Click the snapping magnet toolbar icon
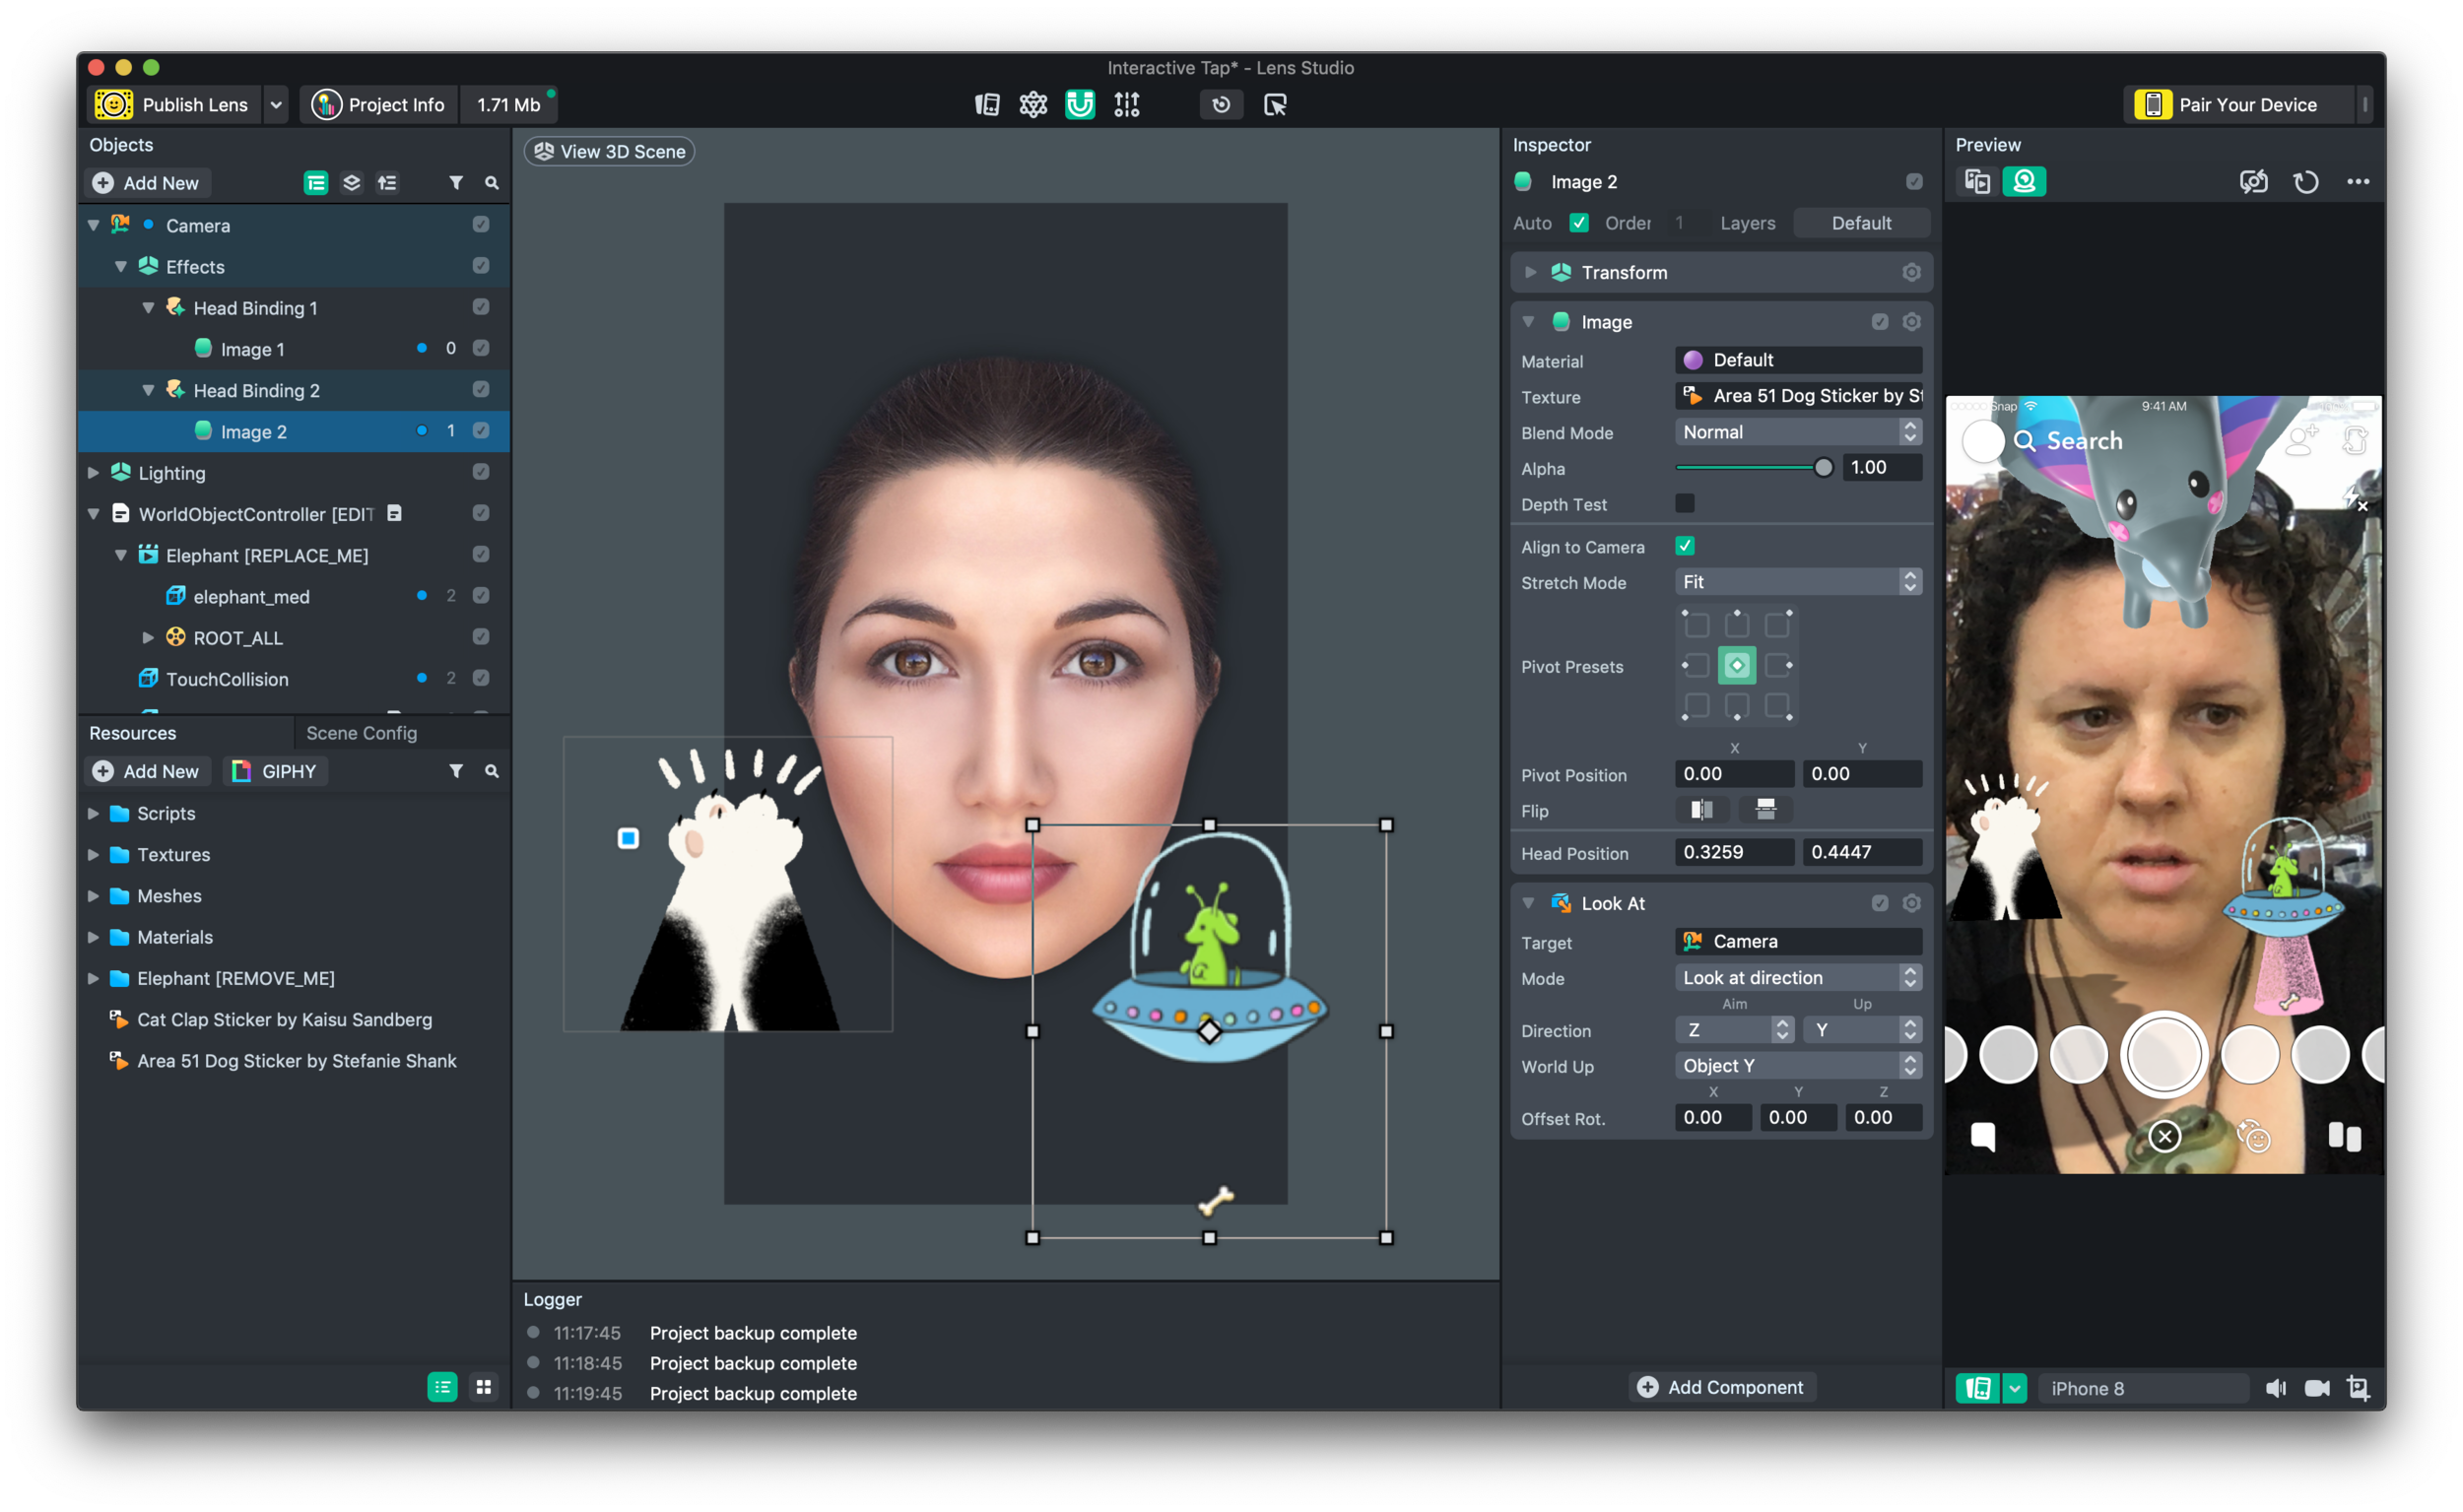This screenshot has height=1512, width=2463. pyautogui.click(x=1079, y=104)
